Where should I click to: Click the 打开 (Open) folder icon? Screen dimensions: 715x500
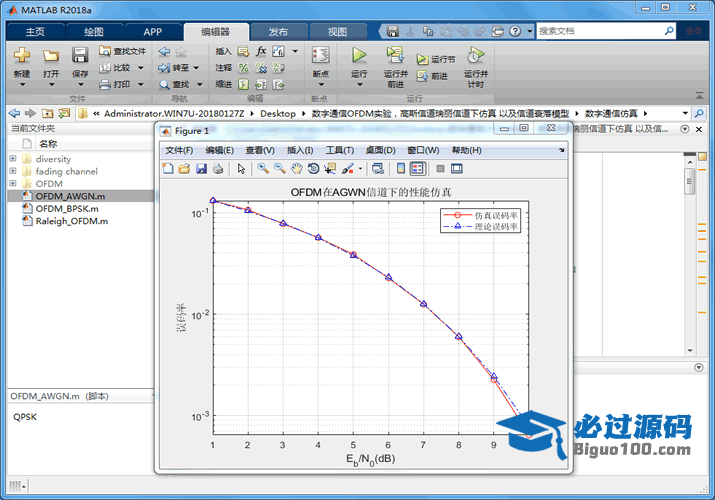point(51,56)
